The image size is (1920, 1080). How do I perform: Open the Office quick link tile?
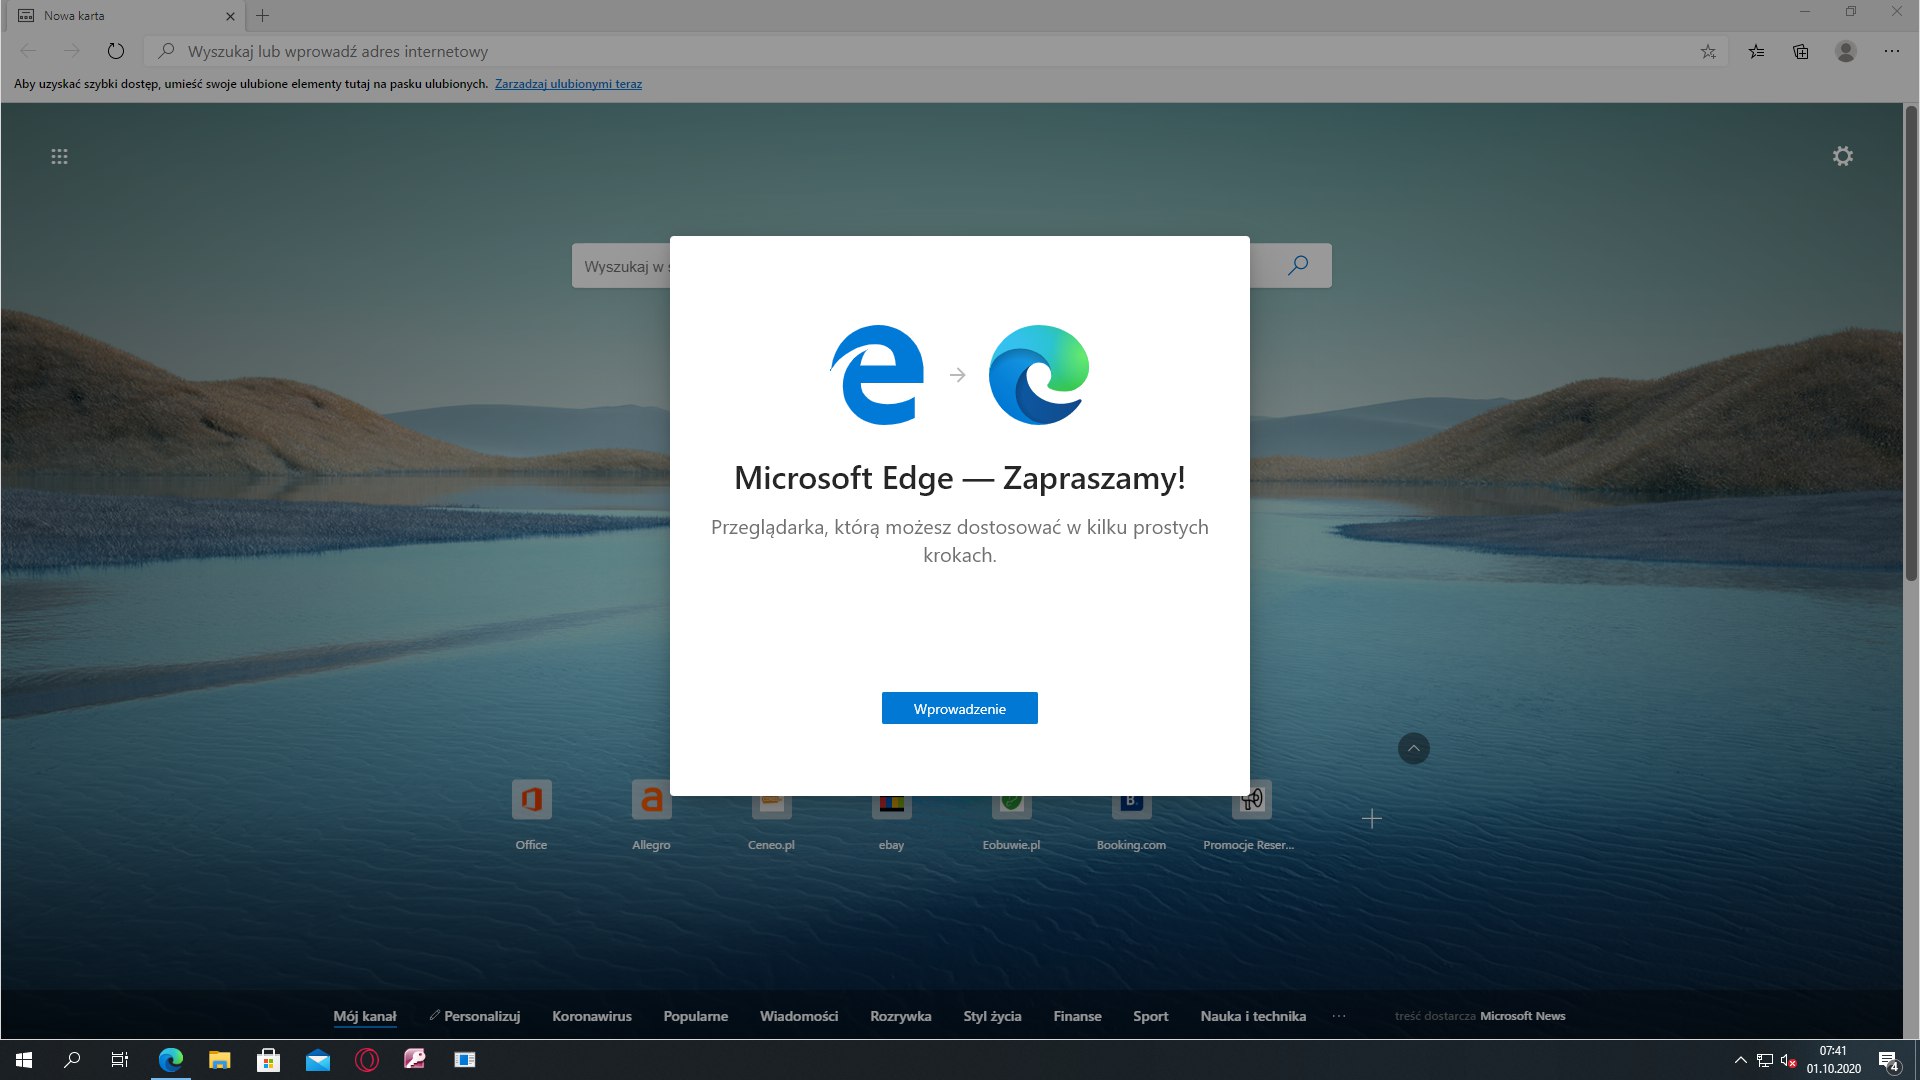531,816
